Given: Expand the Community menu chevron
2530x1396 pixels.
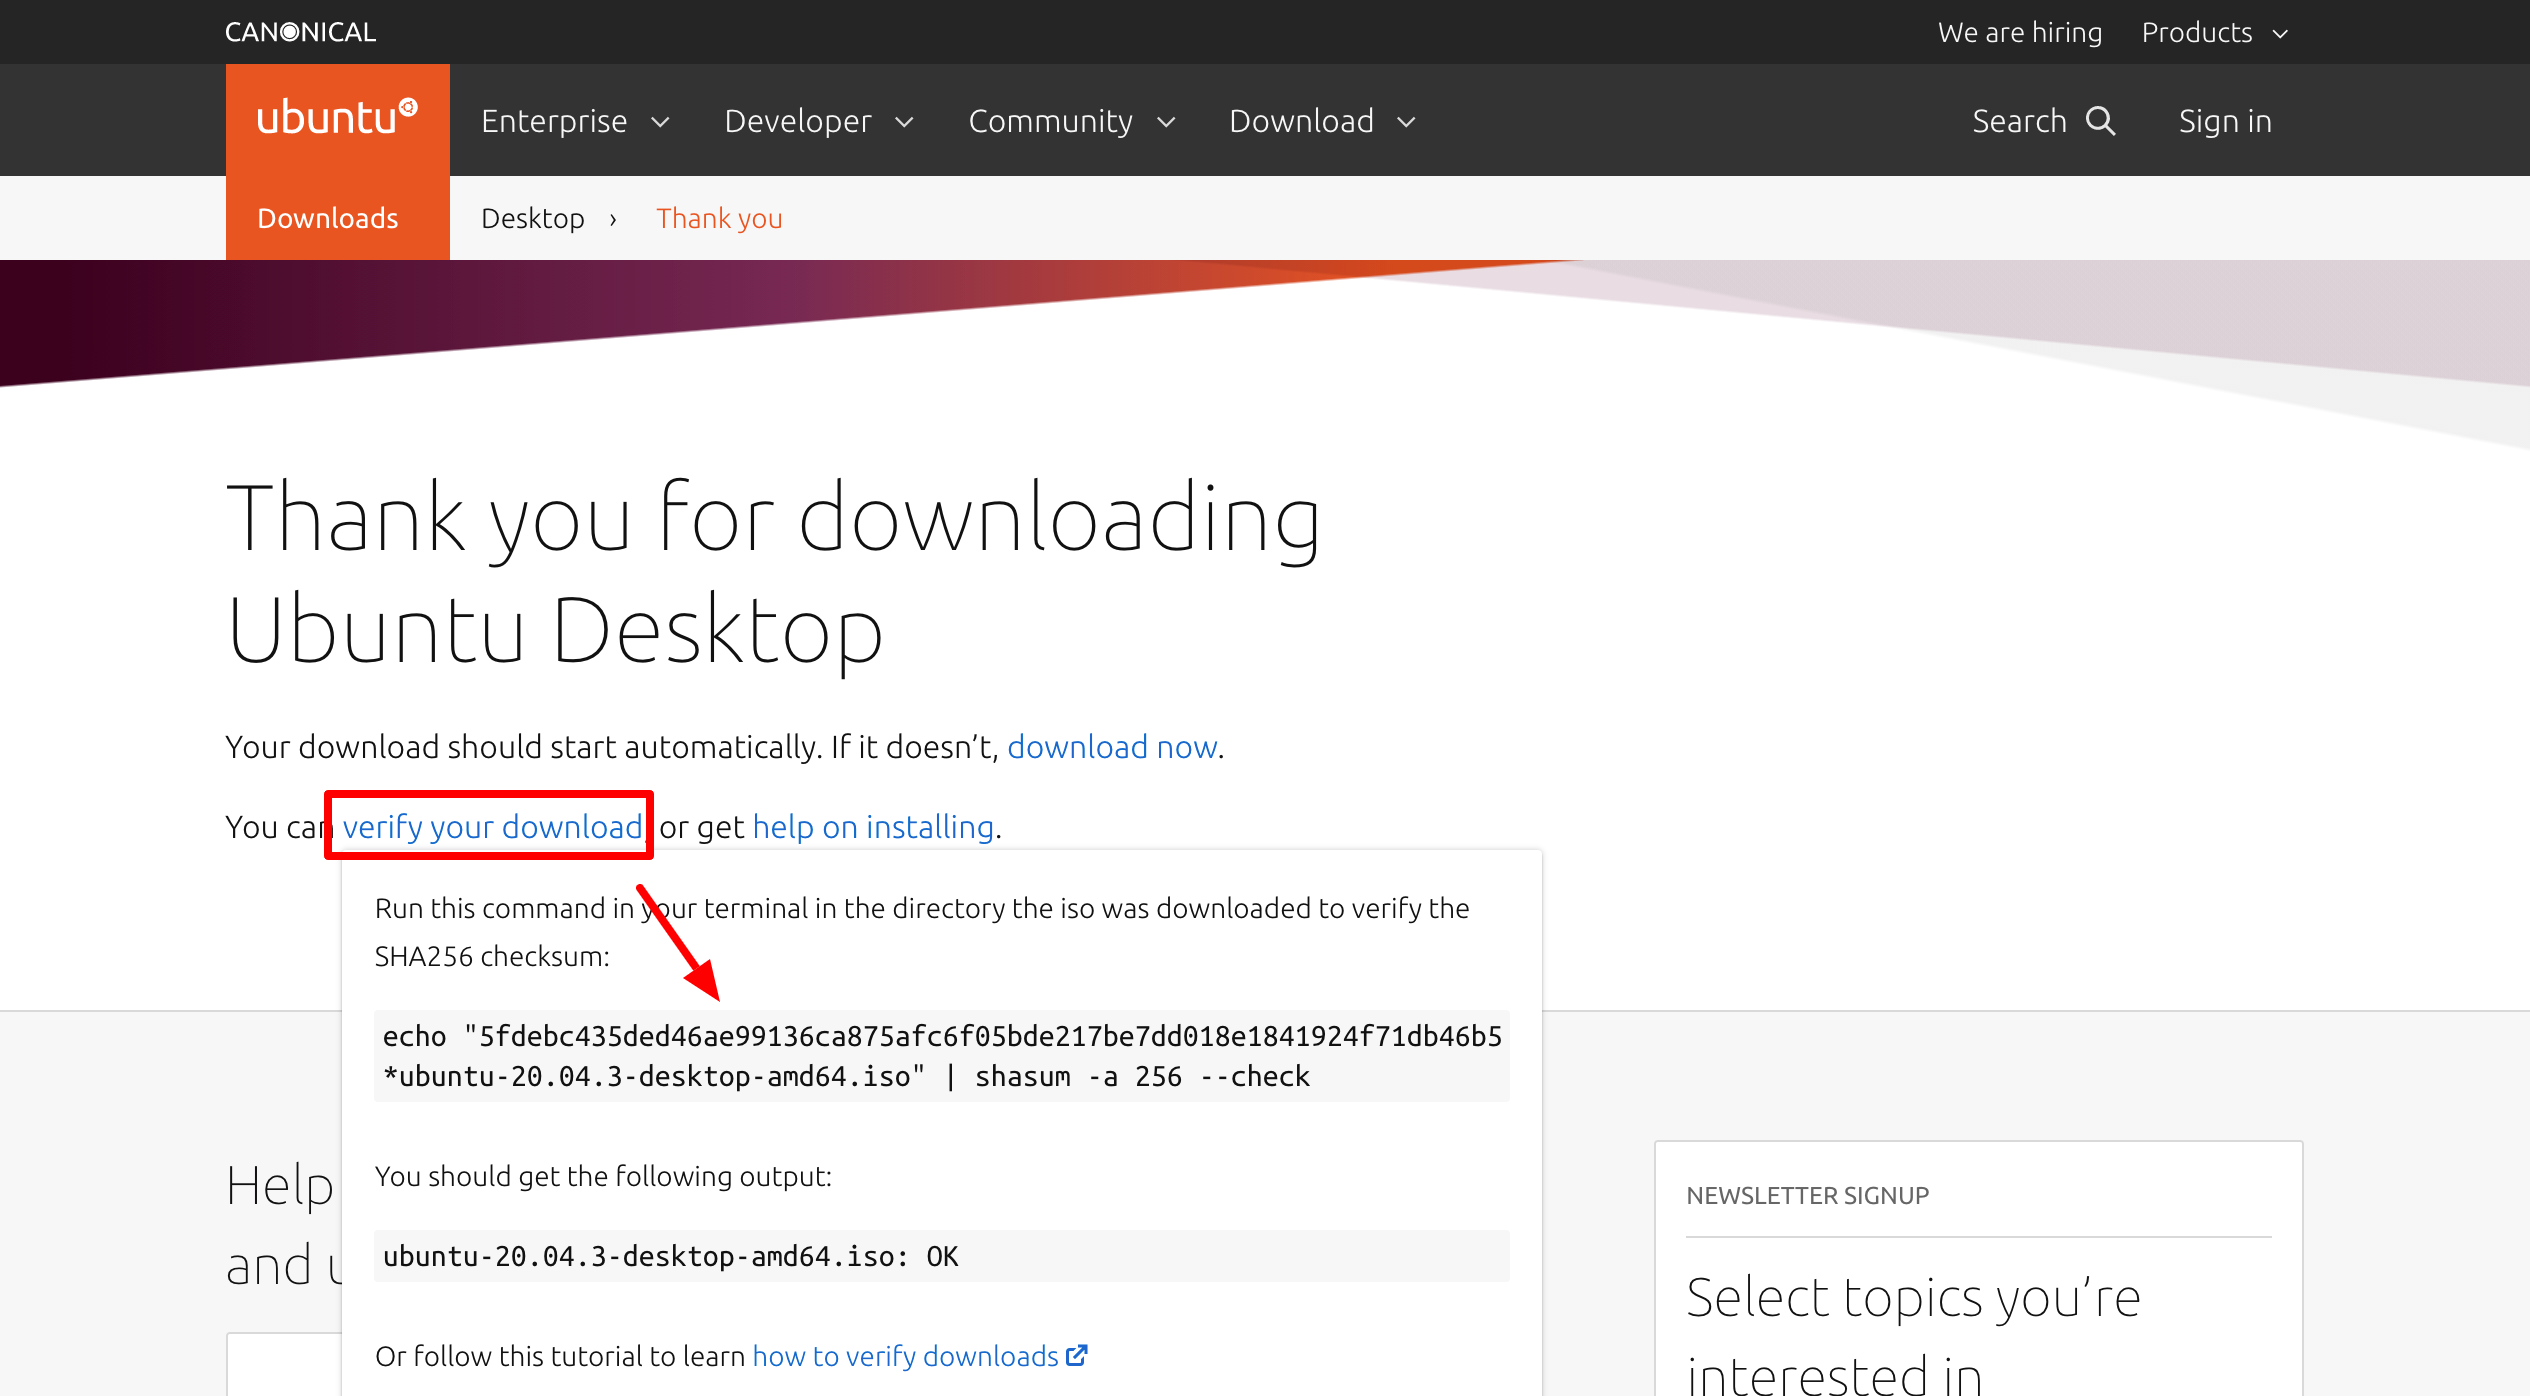Looking at the screenshot, I should click(x=1166, y=122).
